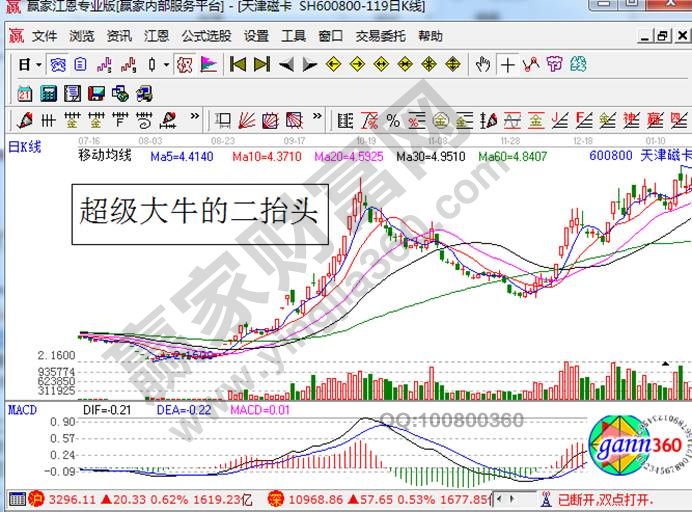Viewport: 692px width, 512px height.
Task: Click the red floppy disk save icon
Action: coord(97,94)
